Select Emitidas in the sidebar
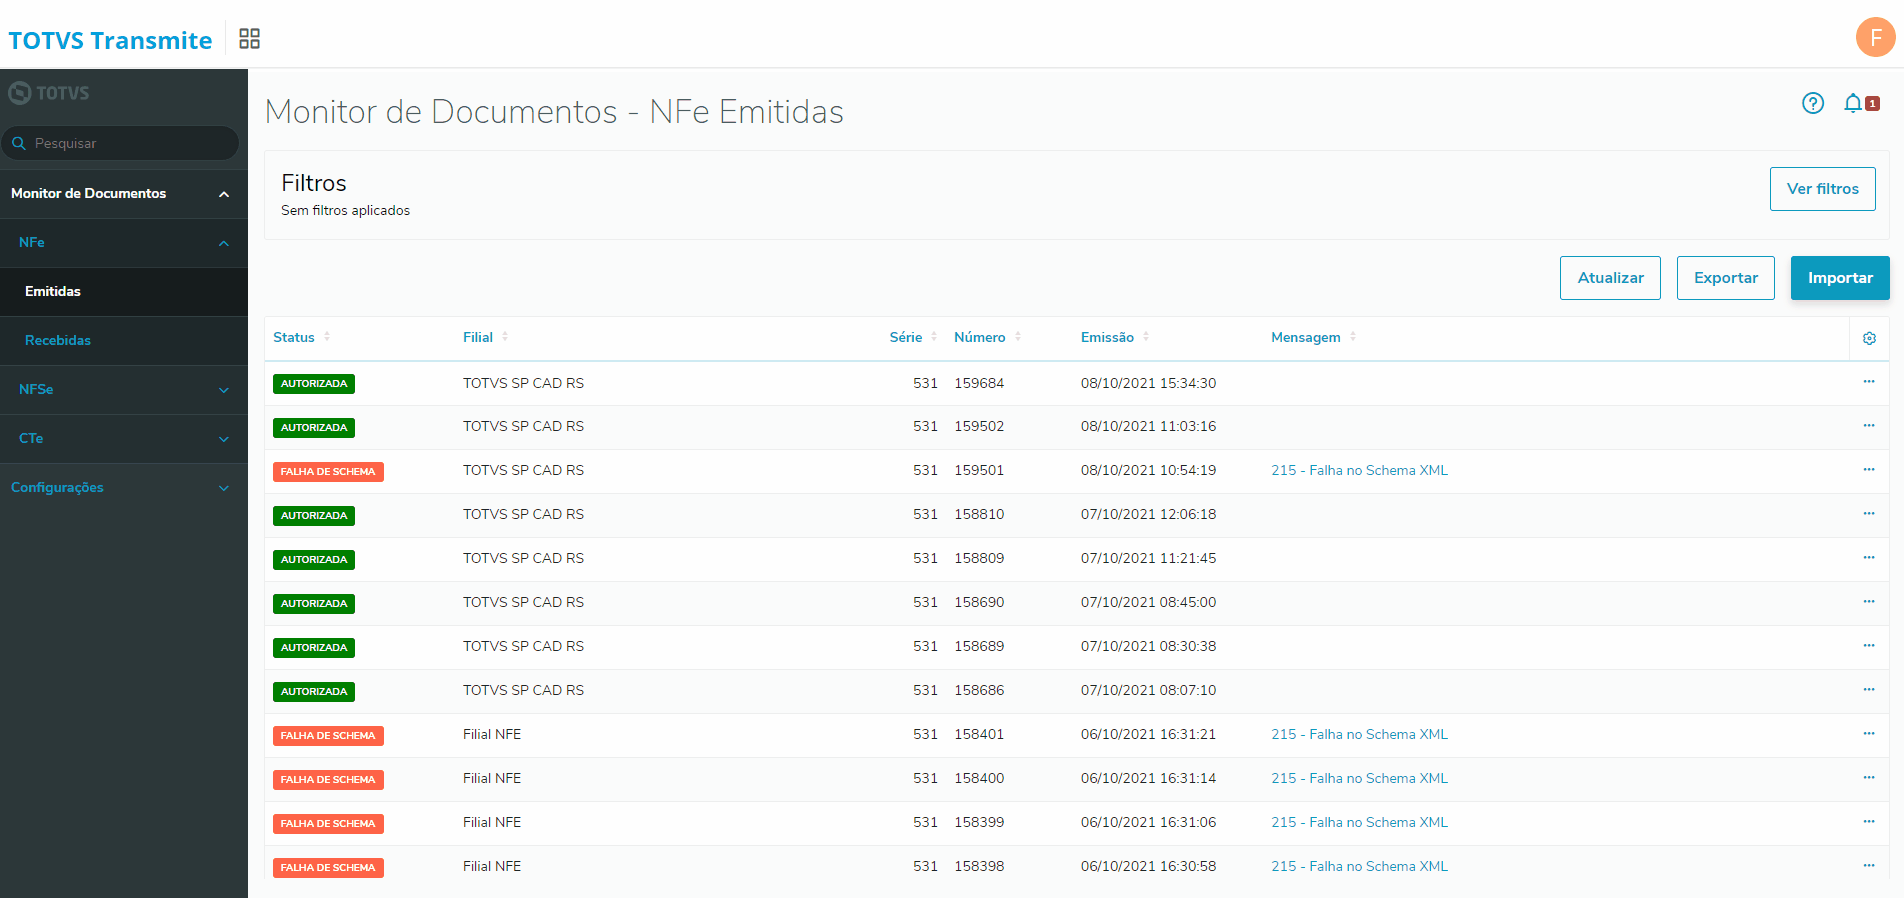Viewport: 1904px width, 898px height. [53, 292]
